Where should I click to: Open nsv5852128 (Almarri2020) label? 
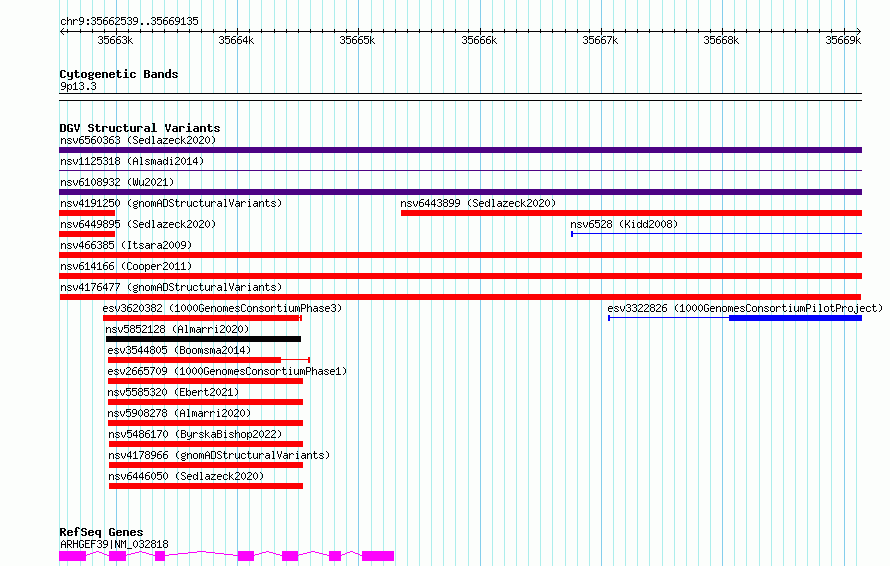point(177,329)
